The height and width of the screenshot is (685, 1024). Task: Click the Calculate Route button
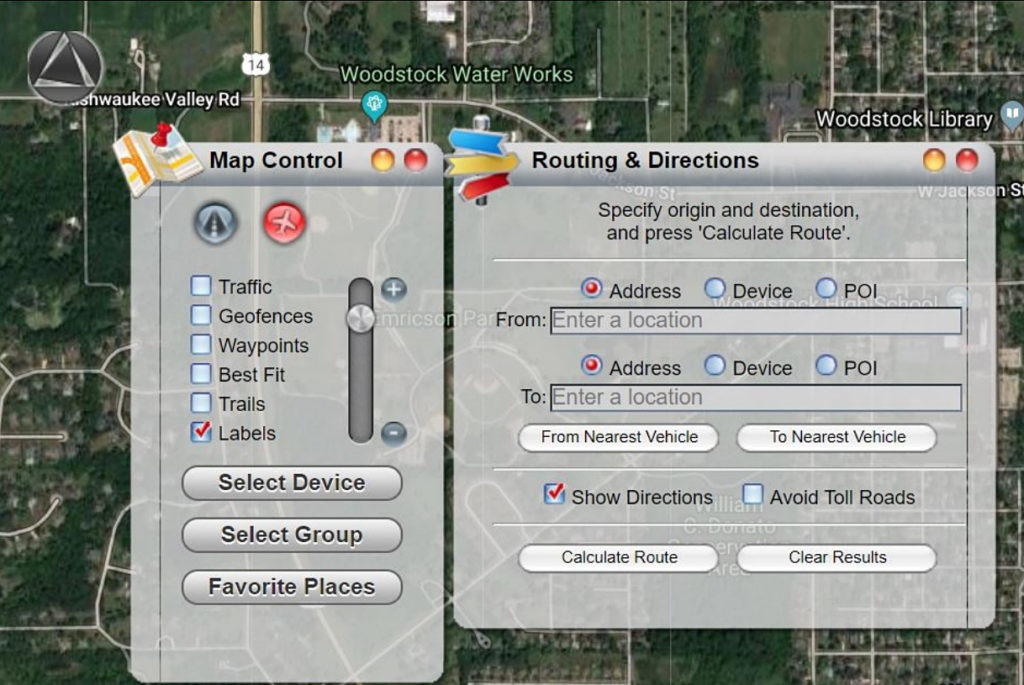pyautogui.click(x=618, y=558)
